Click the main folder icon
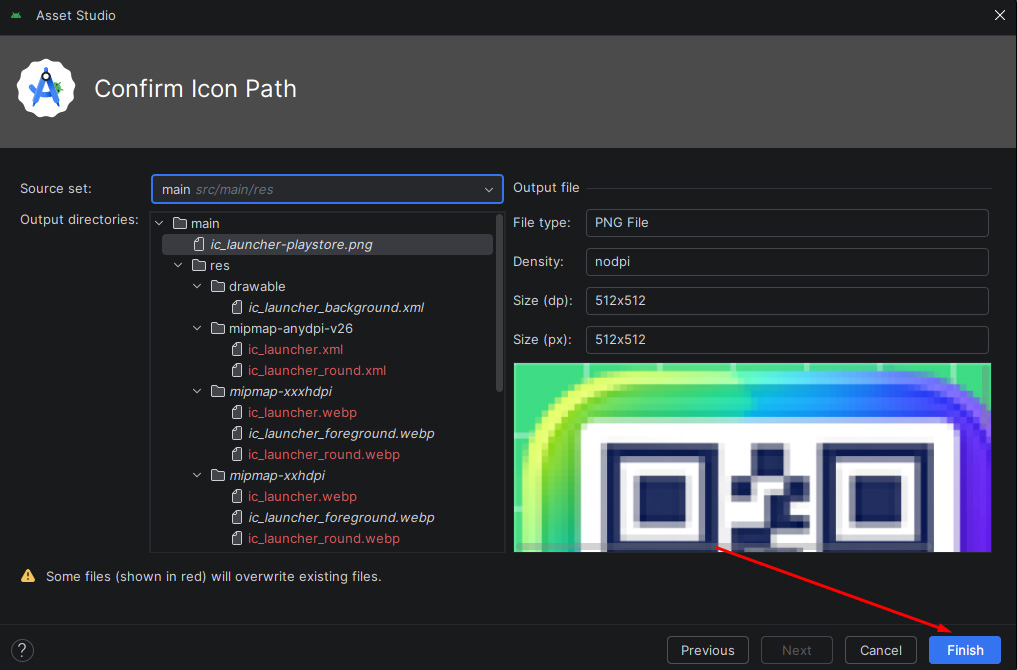1017x670 pixels. [180, 223]
